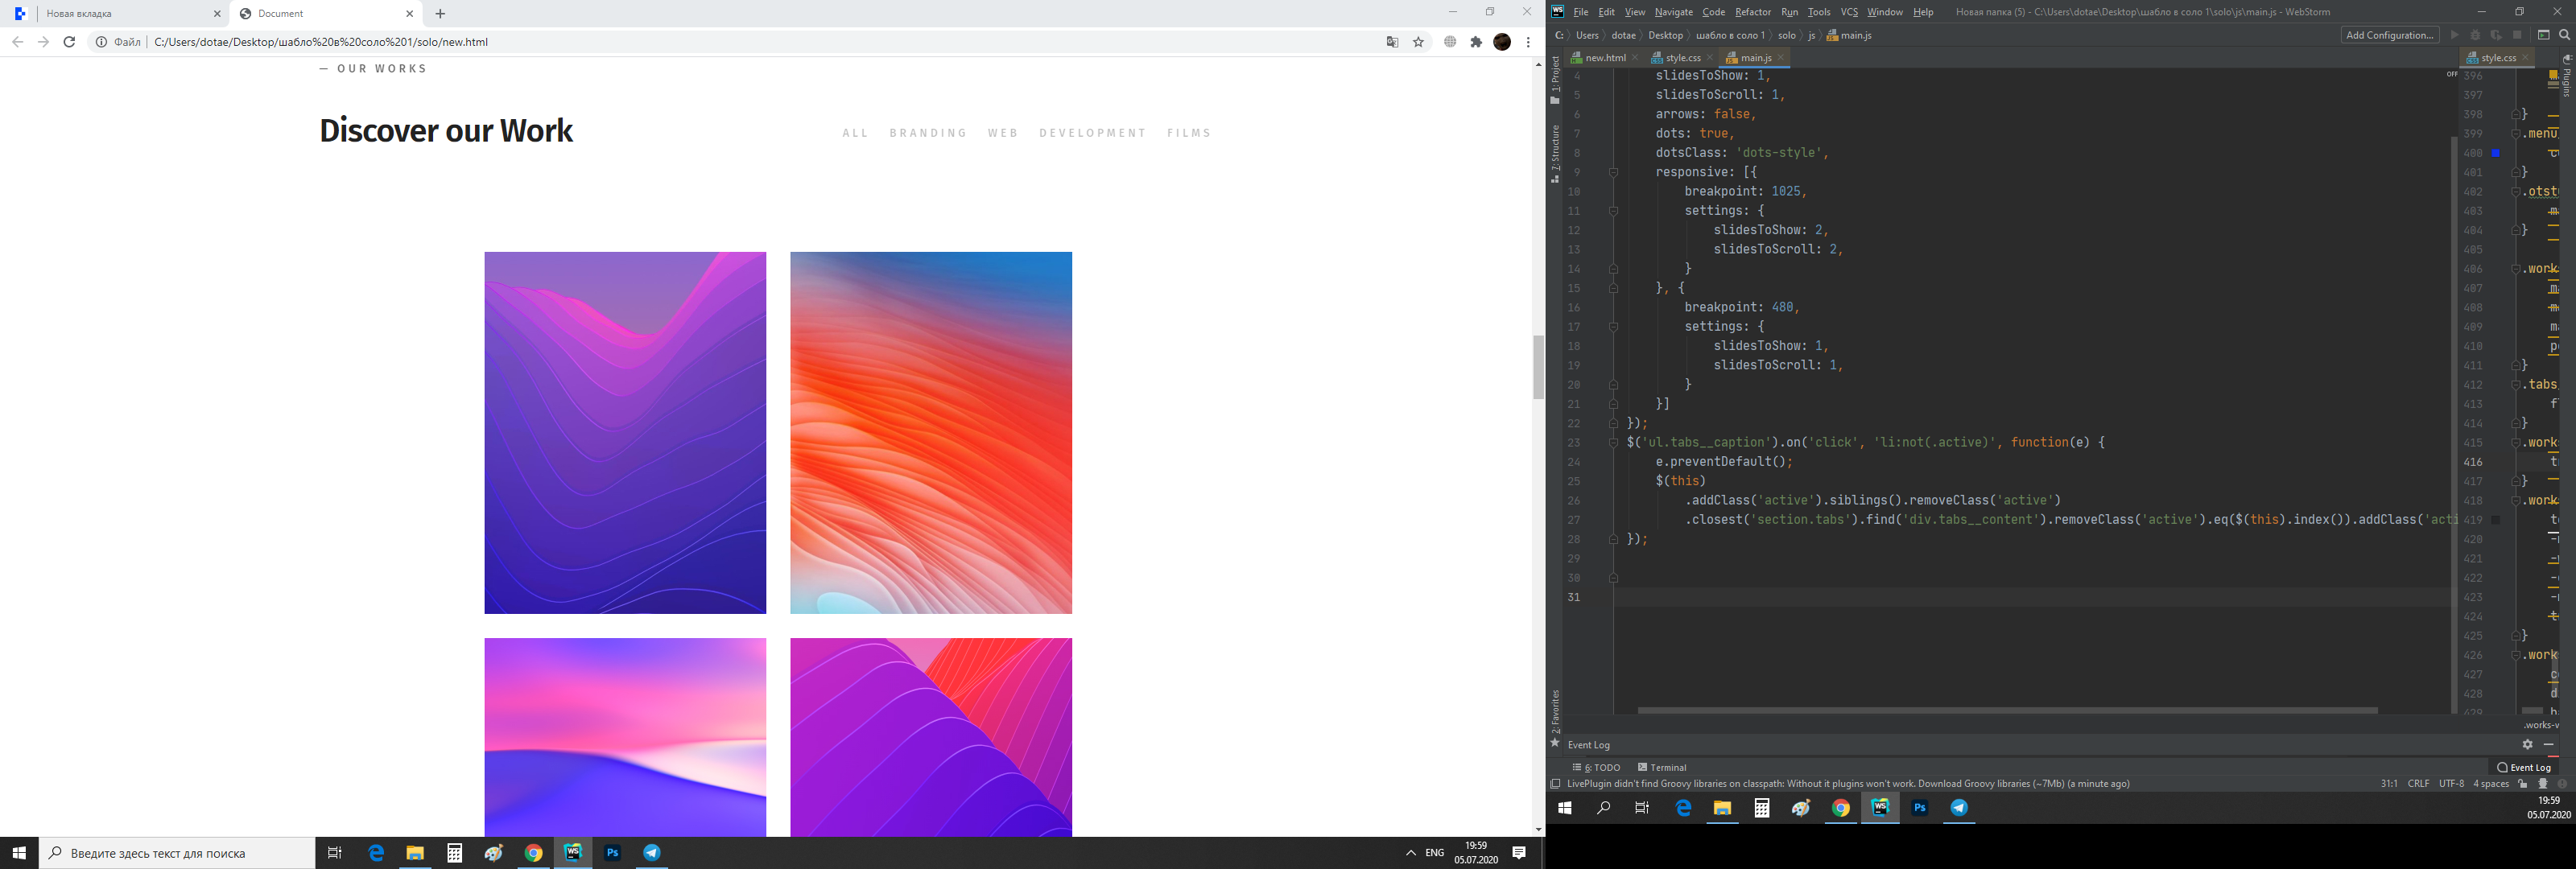Viewport: 2576px width, 869px height.
Task: Click the ALL filter link on the webpage
Action: point(855,133)
